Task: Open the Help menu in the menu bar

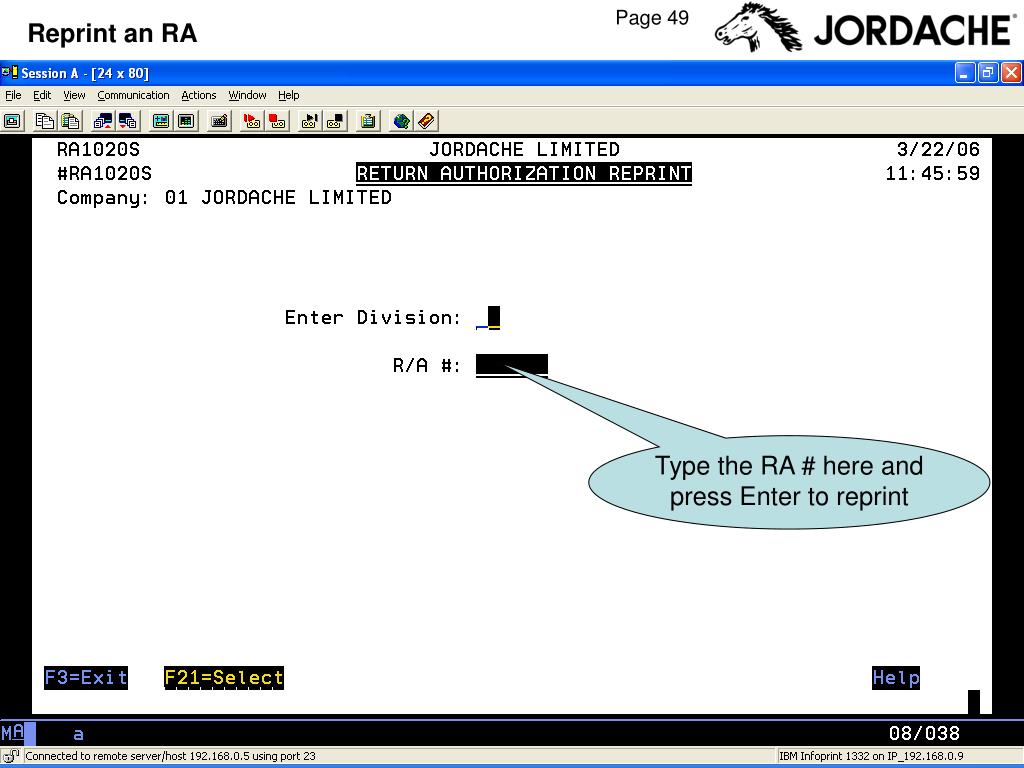Action: click(x=288, y=95)
